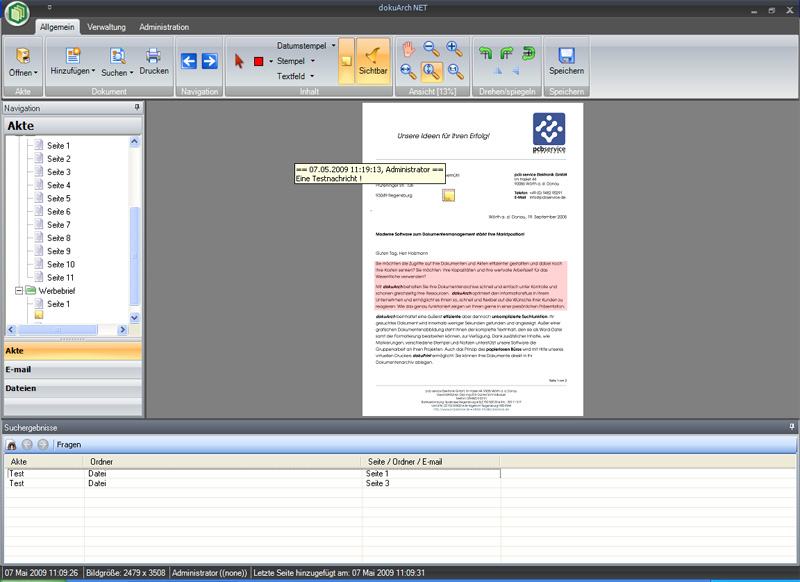Collapse the Werbebrief tree folder
This screenshot has height=582, width=800.
pyautogui.click(x=19, y=291)
